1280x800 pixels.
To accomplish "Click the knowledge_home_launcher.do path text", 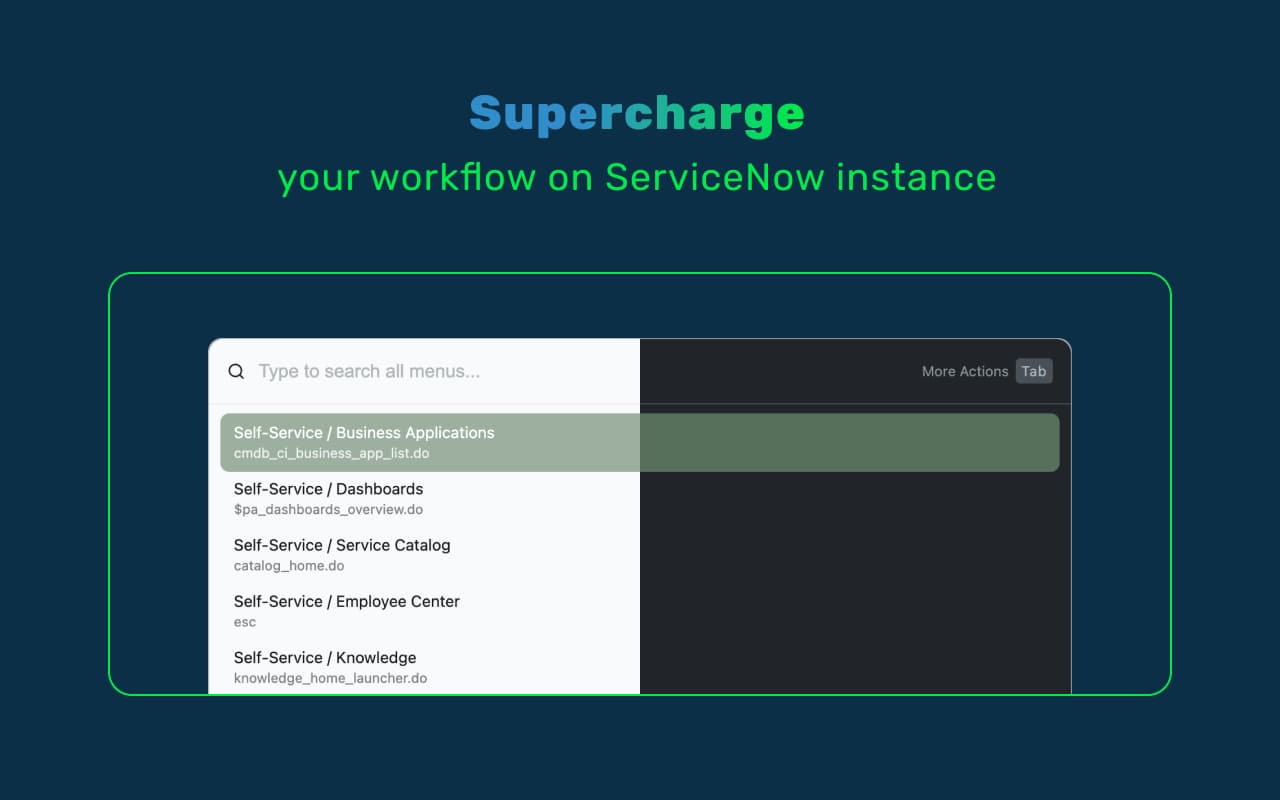I will point(330,678).
